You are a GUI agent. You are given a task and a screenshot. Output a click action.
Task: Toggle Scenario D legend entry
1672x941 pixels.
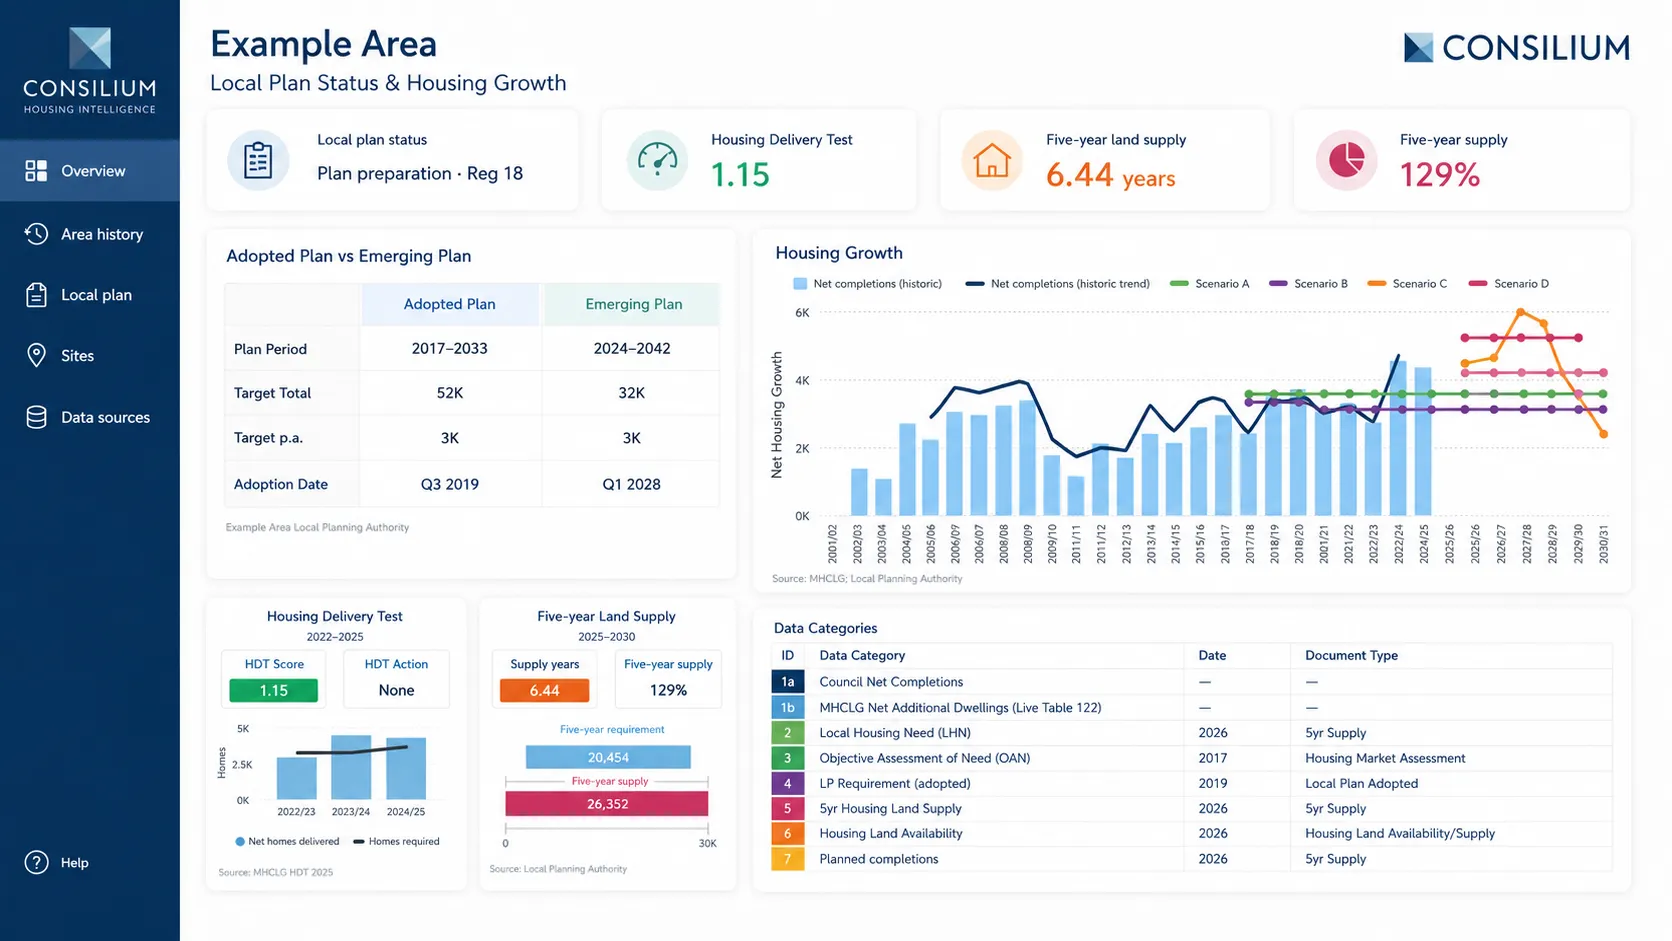coord(1508,284)
